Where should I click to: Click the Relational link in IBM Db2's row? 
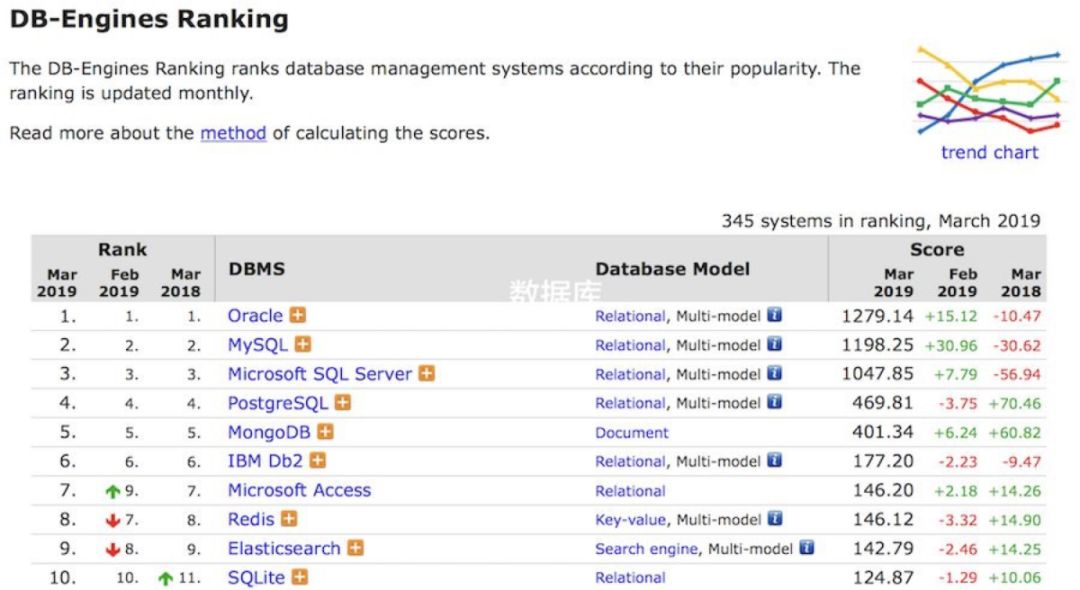coord(630,461)
